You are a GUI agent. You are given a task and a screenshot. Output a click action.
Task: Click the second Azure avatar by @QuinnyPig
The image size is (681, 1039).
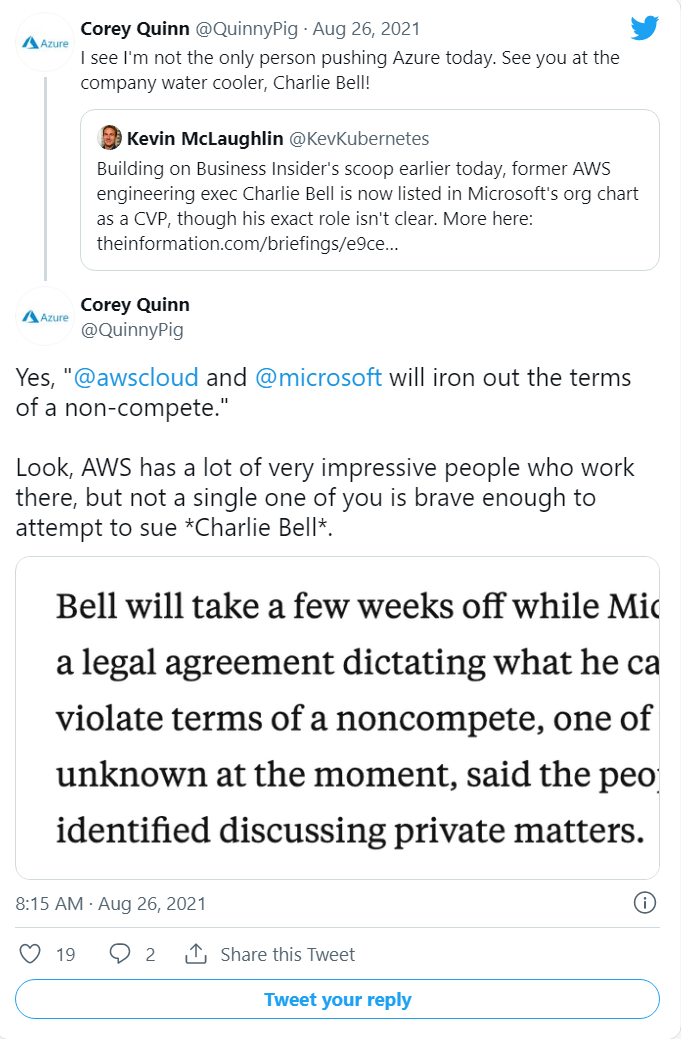(x=45, y=316)
